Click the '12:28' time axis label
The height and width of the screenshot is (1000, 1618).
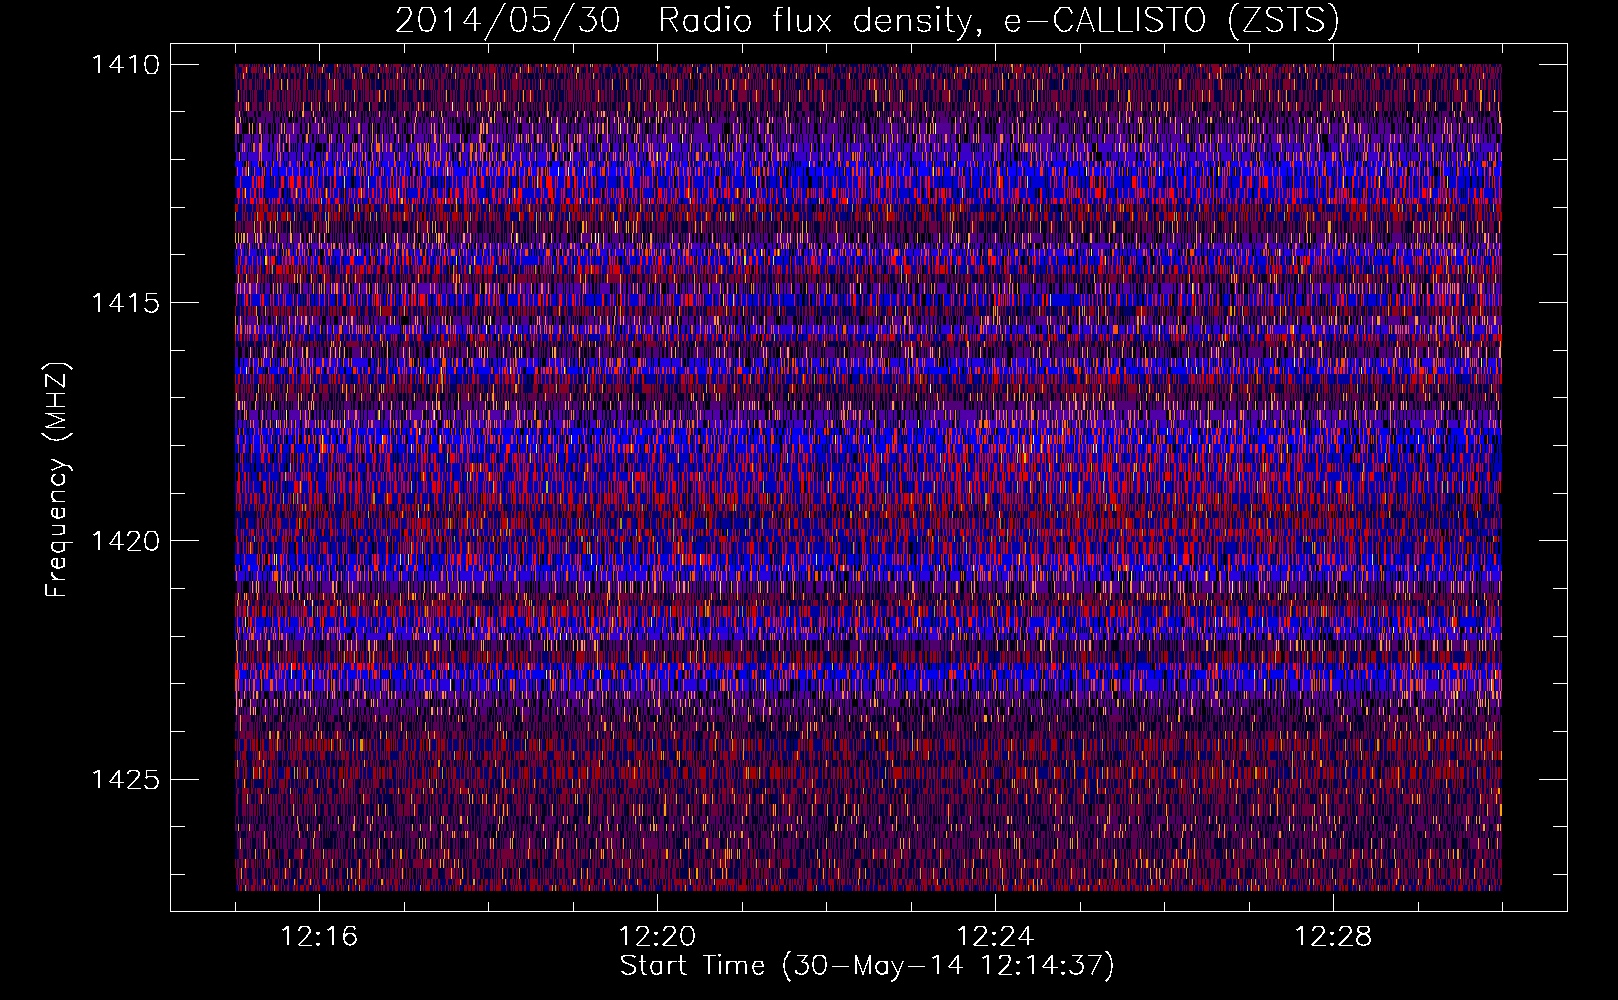pyautogui.click(x=1333, y=937)
